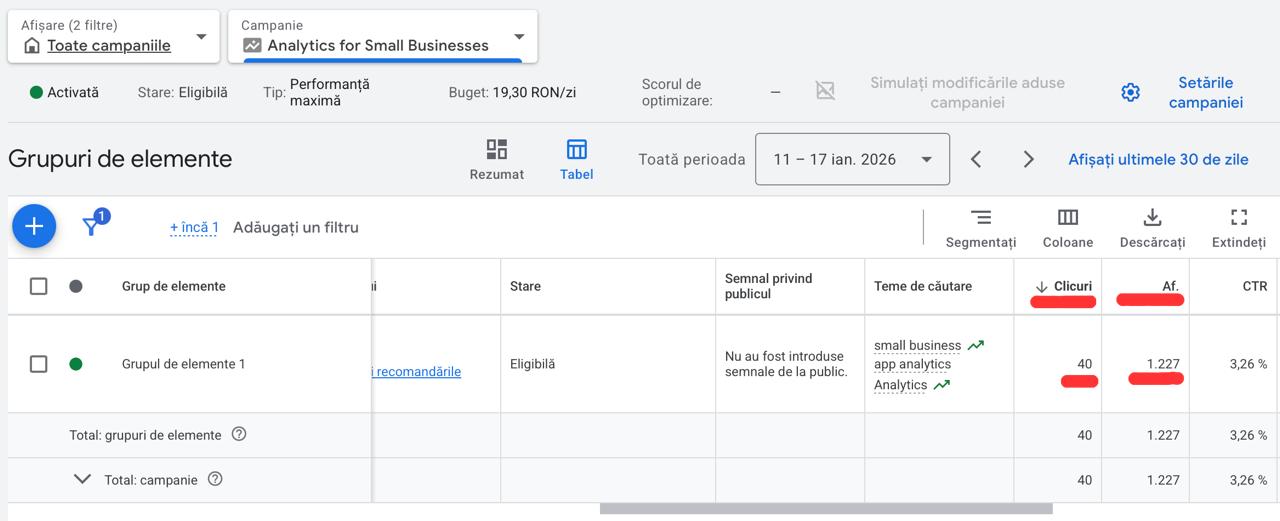Click app analytics search theme
This screenshot has height=521, width=1280.
tap(912, 364)
